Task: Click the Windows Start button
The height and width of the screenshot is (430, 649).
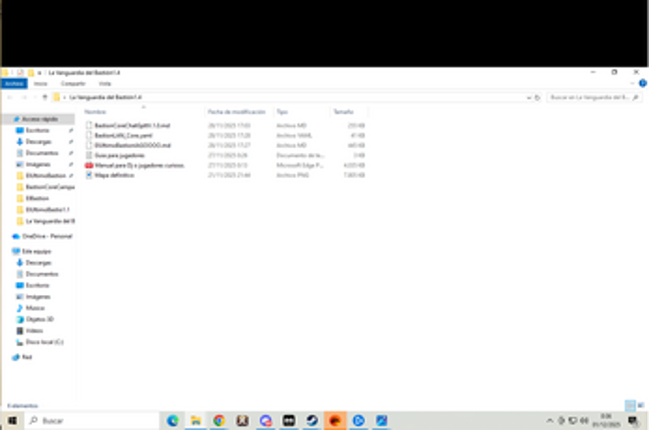Action: coord(10,421)
